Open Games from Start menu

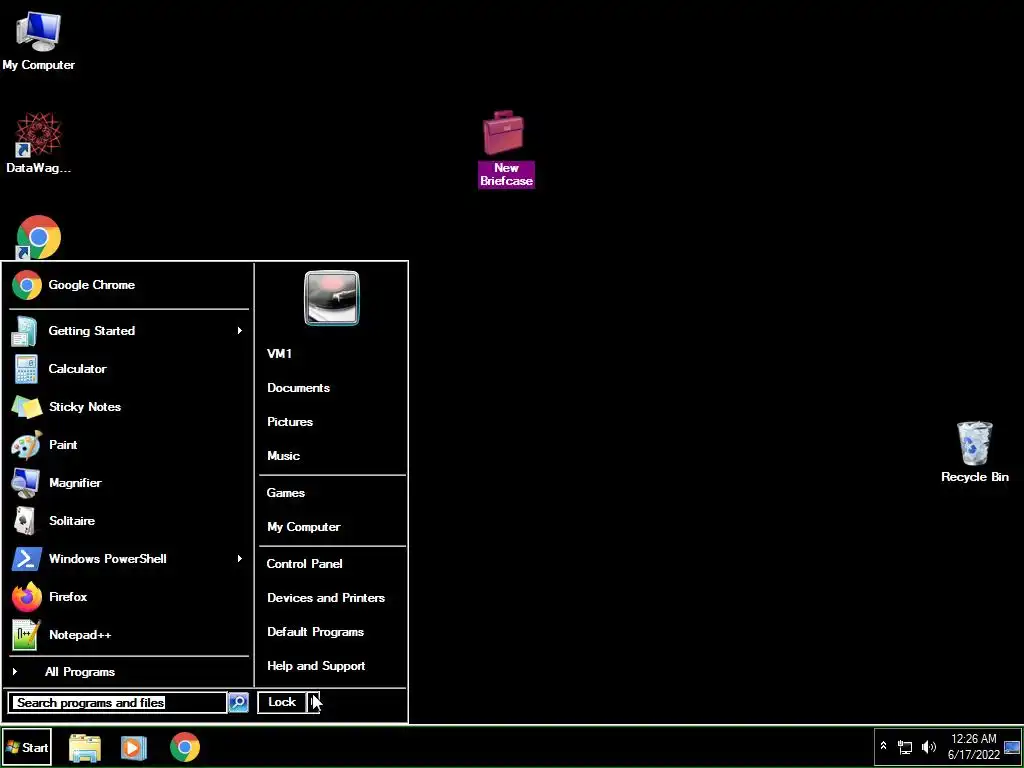[285, 493]
